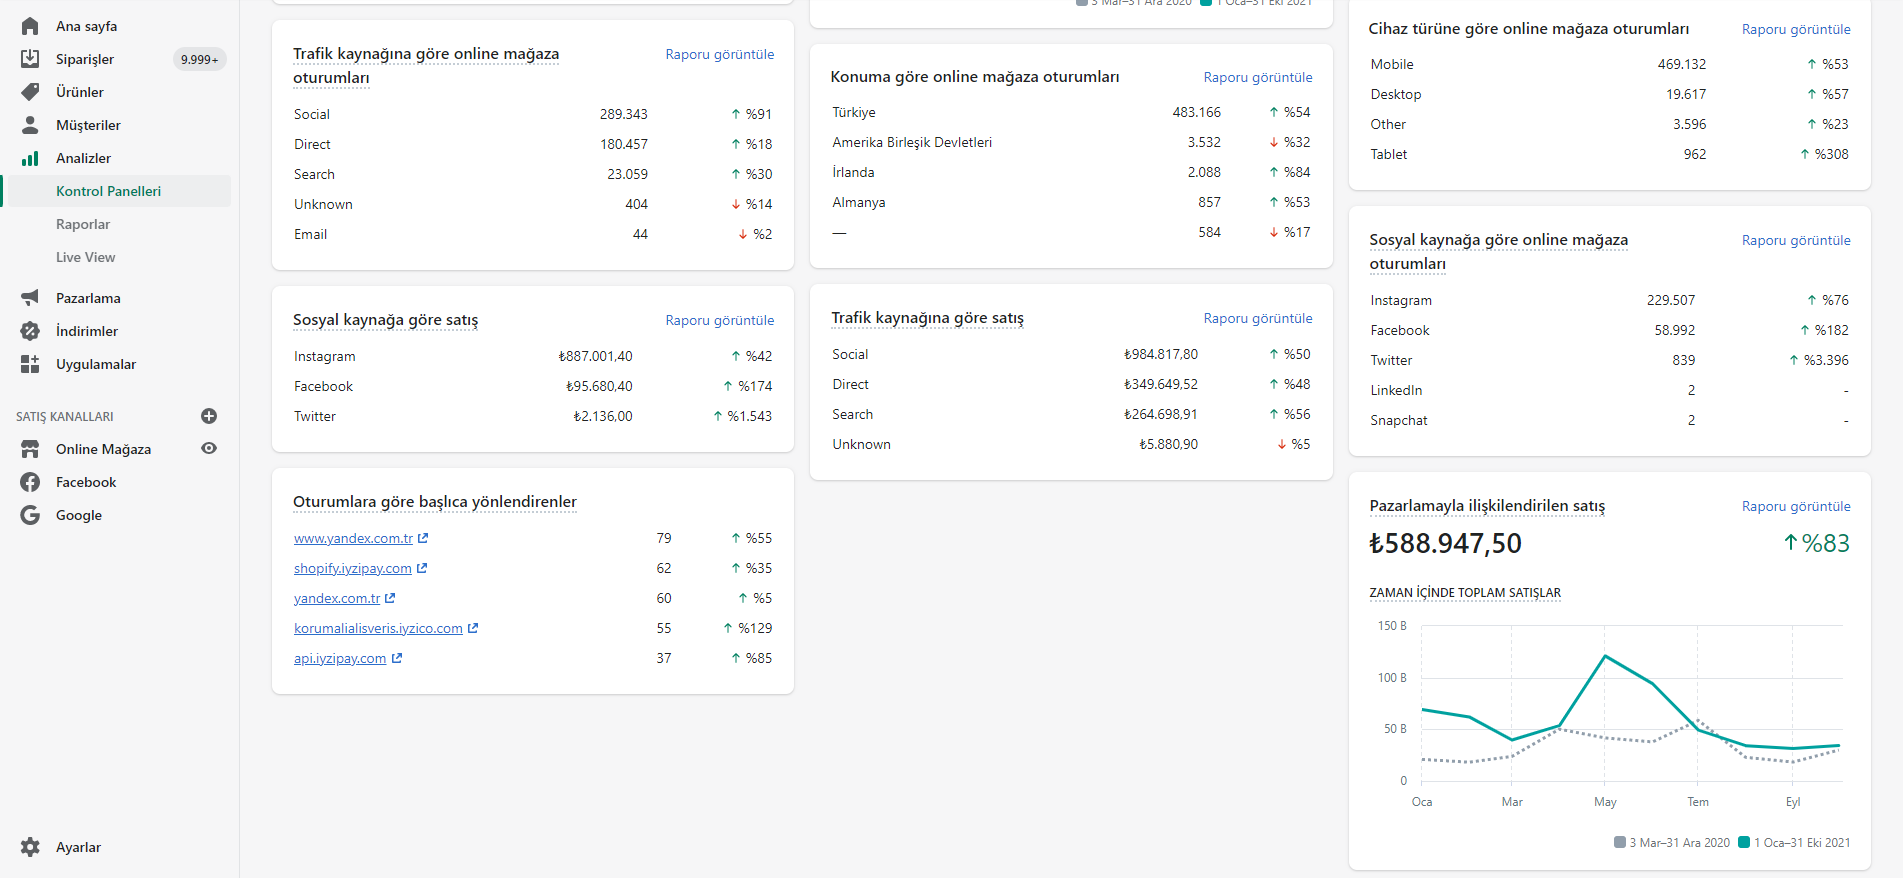1903x878 pixels.
Task: Click the Siparişler orders icon
Action: coord(30,59)
